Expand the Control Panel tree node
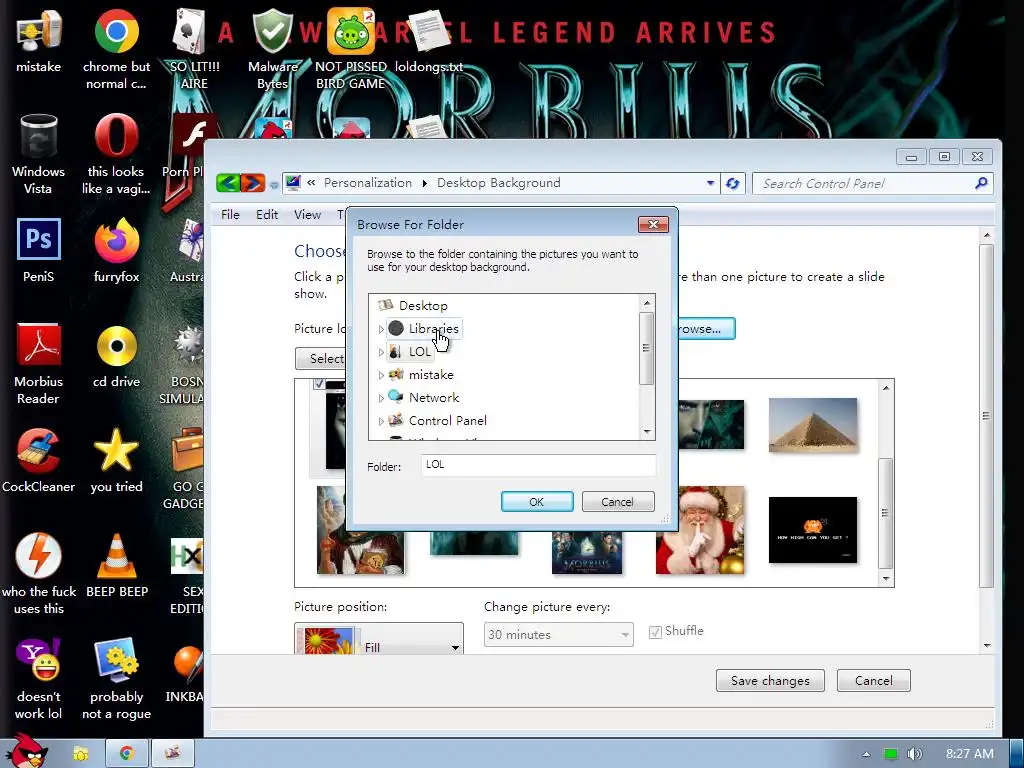The height and width of the screenshot is (768, 1024). point(381,421)
